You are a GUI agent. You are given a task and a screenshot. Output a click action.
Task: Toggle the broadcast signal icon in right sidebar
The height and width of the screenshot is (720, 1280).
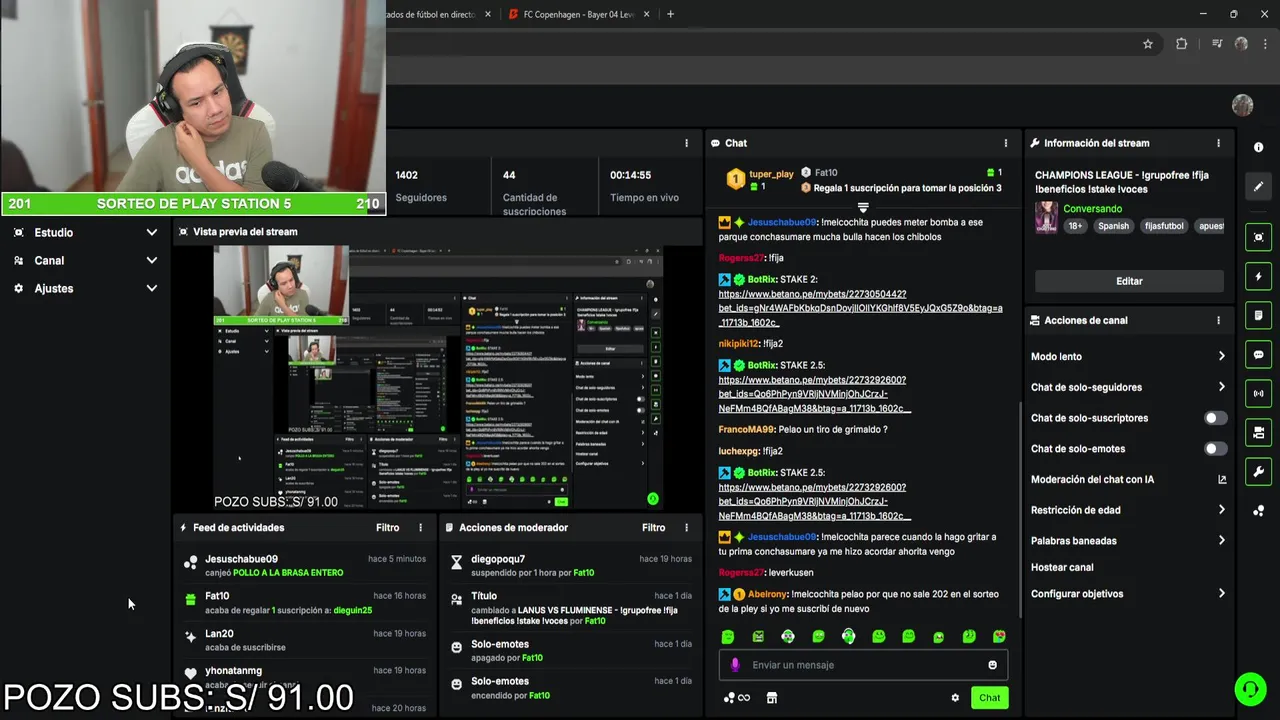coord(1258,393)
